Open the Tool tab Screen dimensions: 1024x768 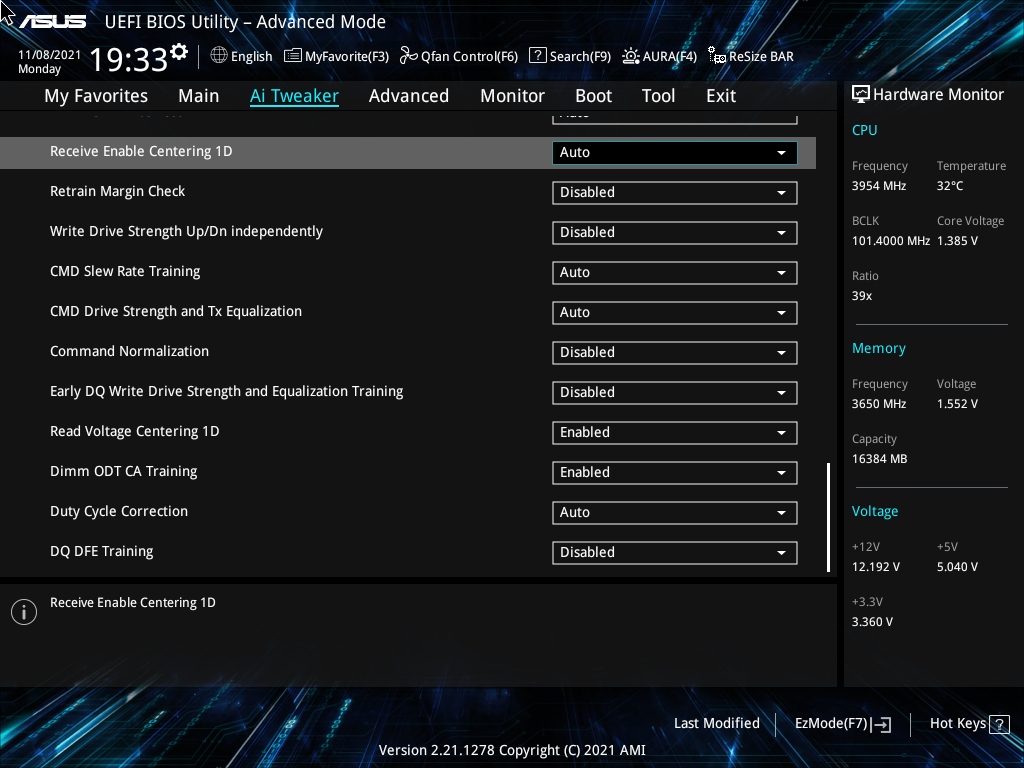point(658,96)
